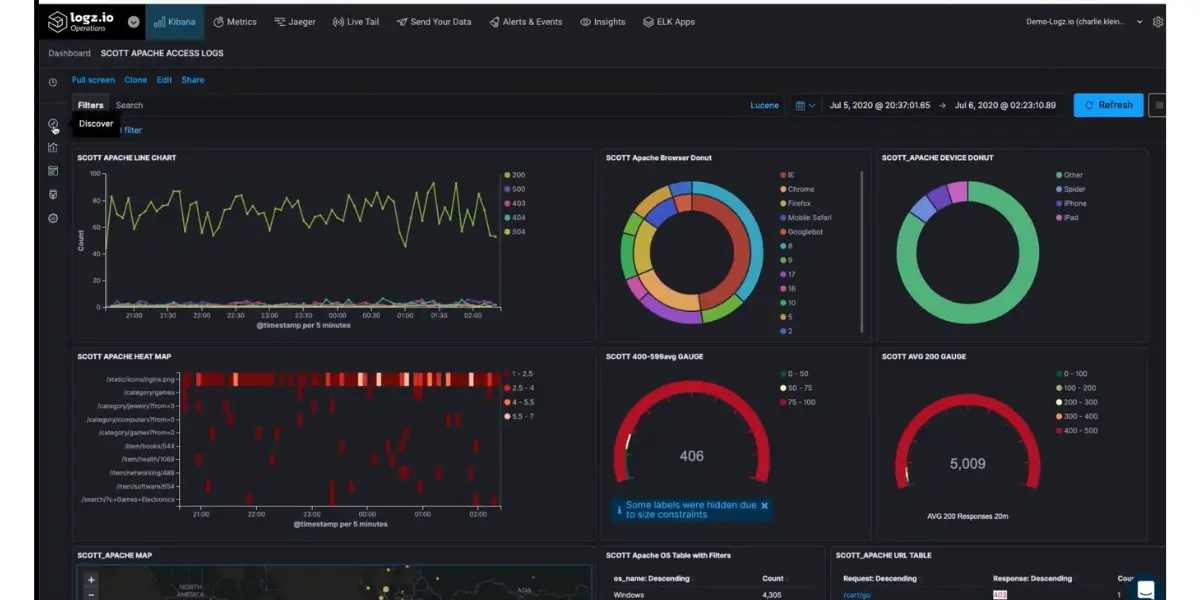This screenshot has height=600, width=1200.
Task: Toggle the 404 series in line chart legend
Action: 515,217
